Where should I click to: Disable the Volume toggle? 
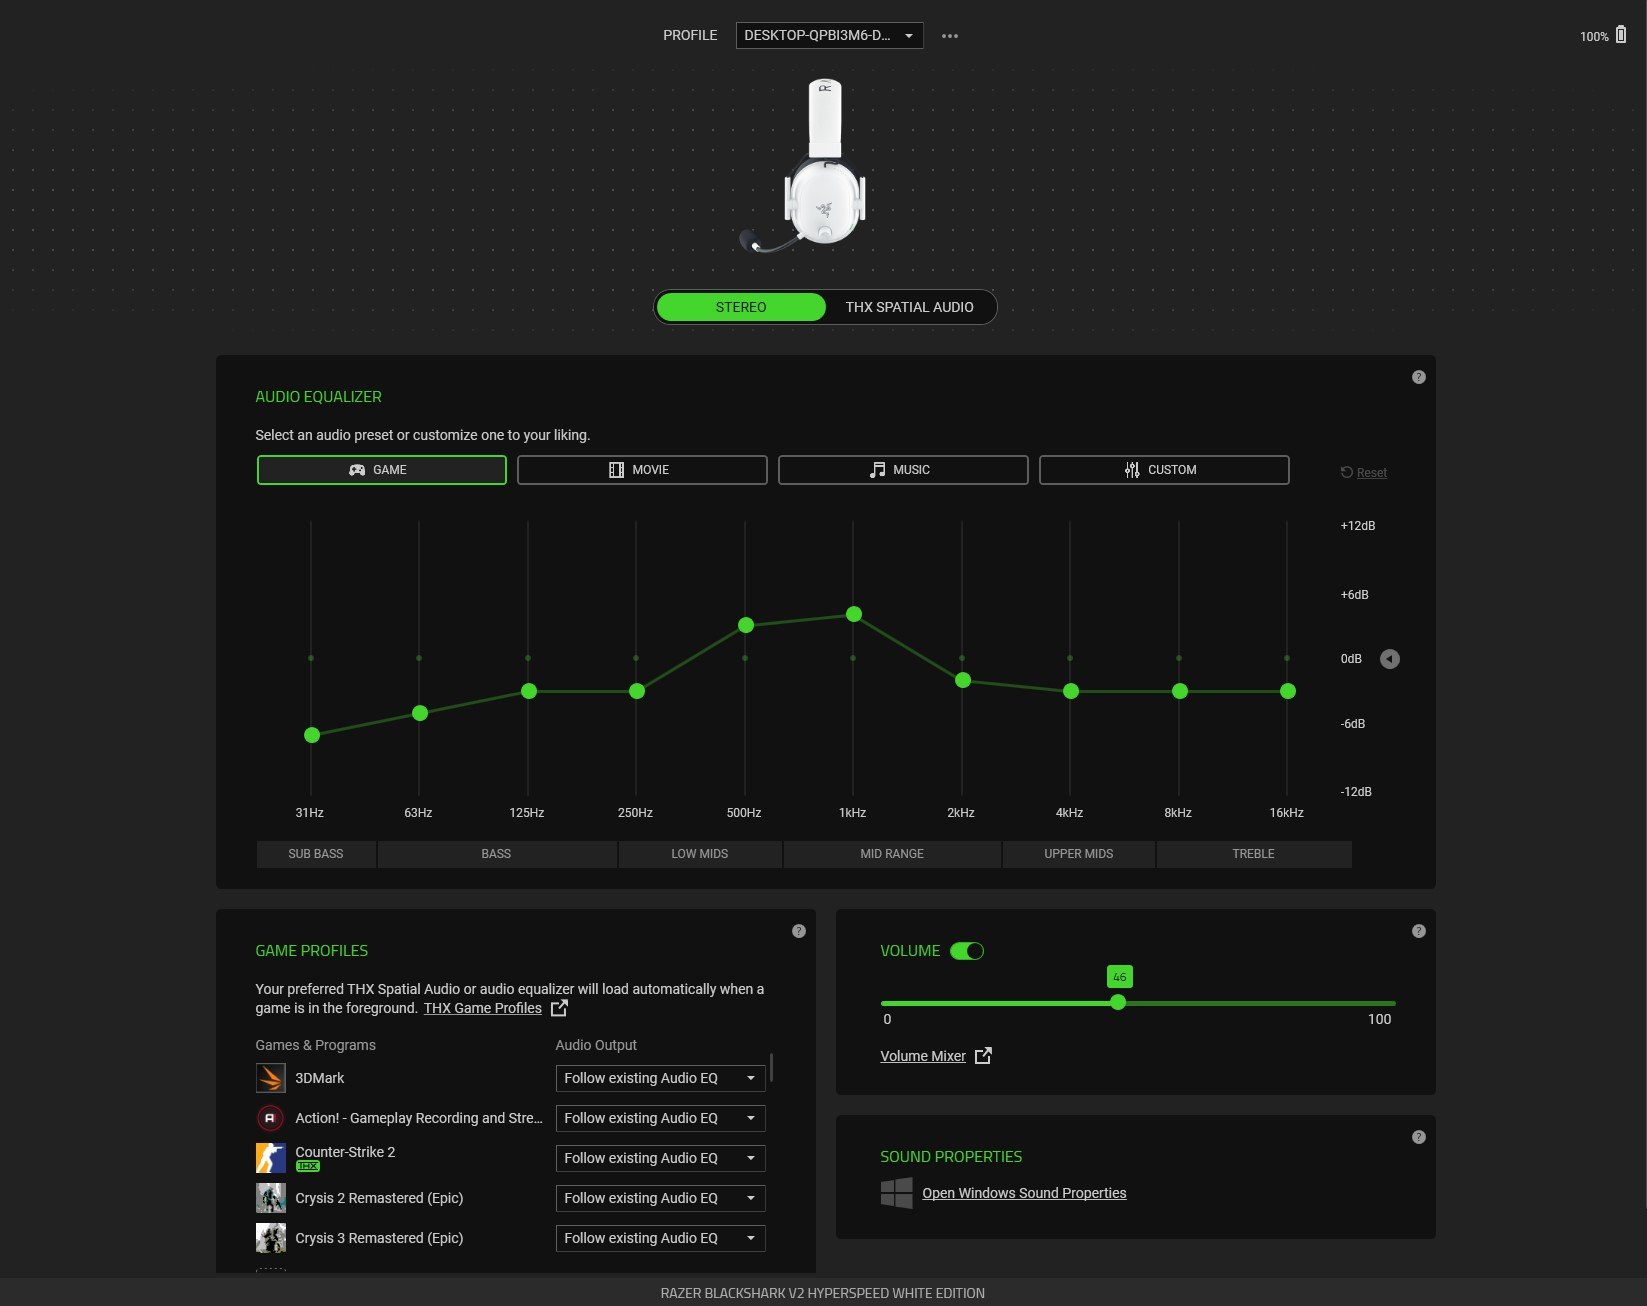(966, 950)
